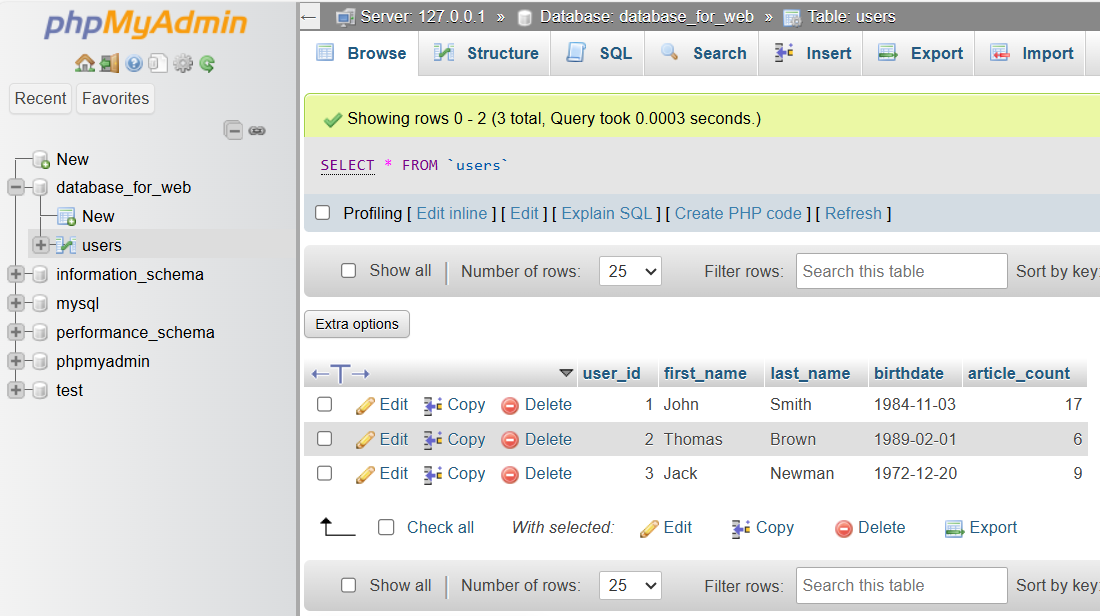
Task: Collapse the database_for_web tree node
Action: (16, 187)
